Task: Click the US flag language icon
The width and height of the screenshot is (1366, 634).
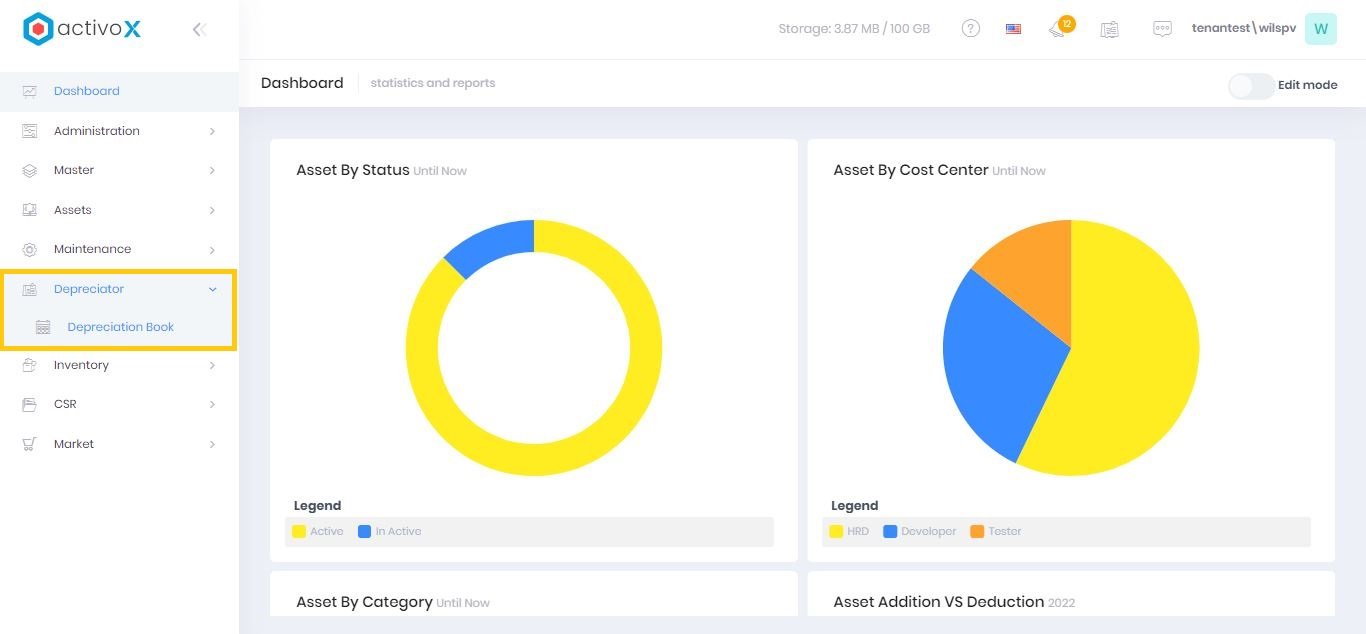Action: pos(1013,29)
